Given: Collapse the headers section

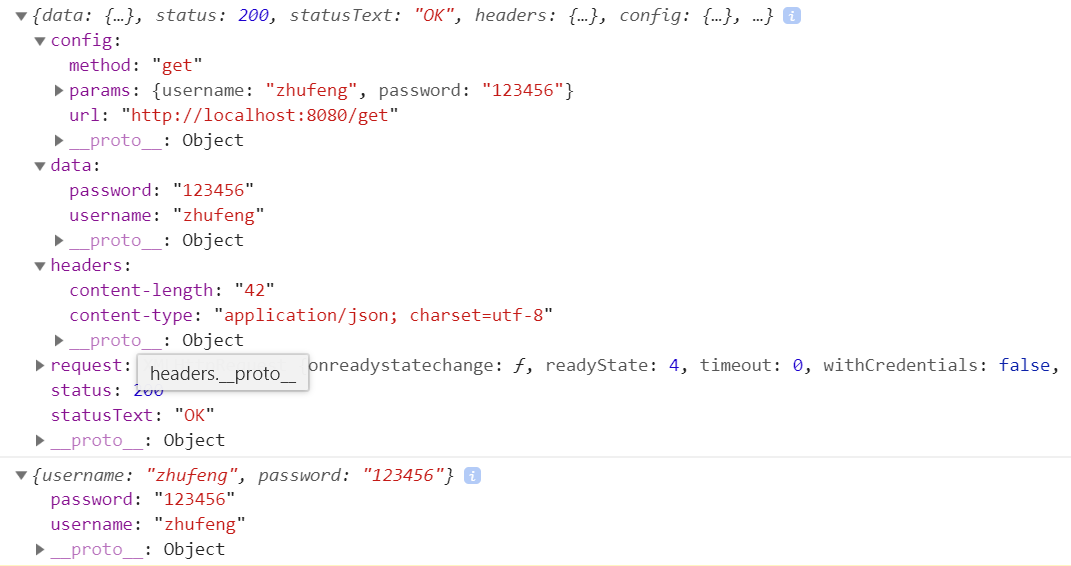Looking at the screenshot, I should (40, 266).
